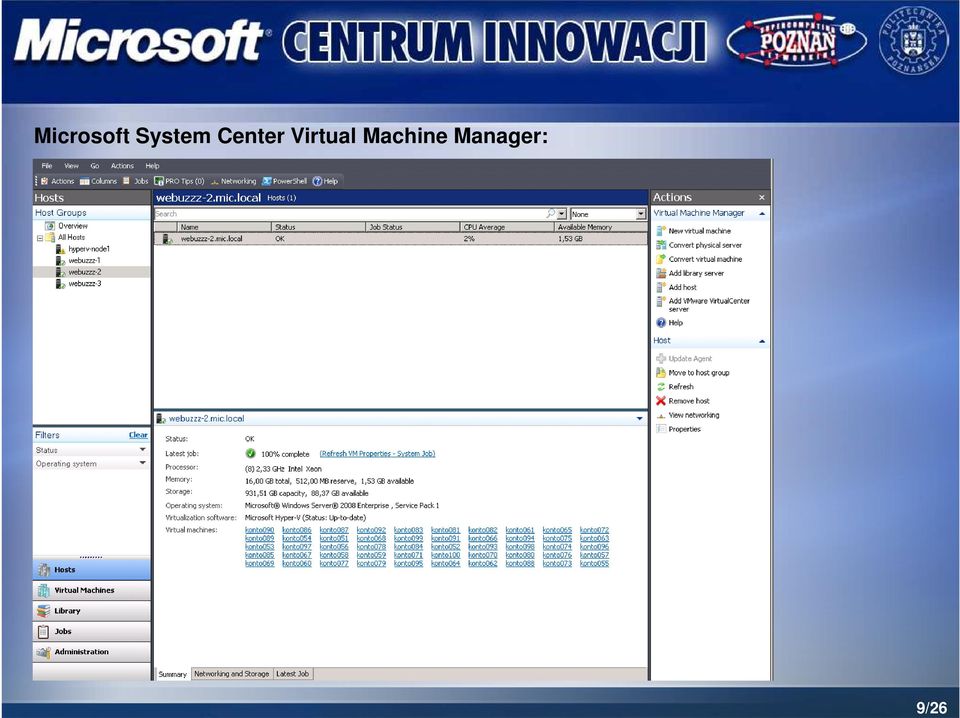
Task: Select the webuzzz-1 host
Action: pos(78,261)
